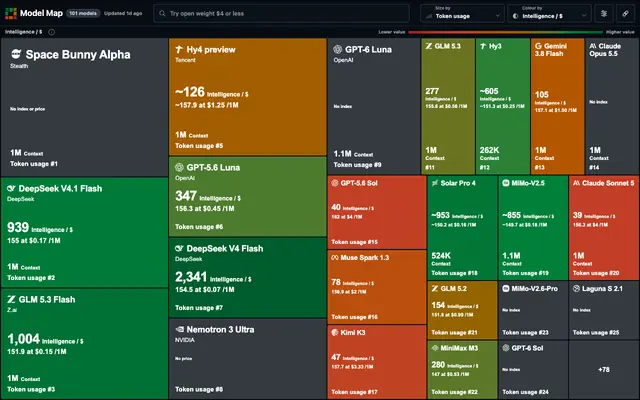The image size is (640, 400).
Task: Click the lower-to-higher value colour legend bar
Action: click(505, 32)
